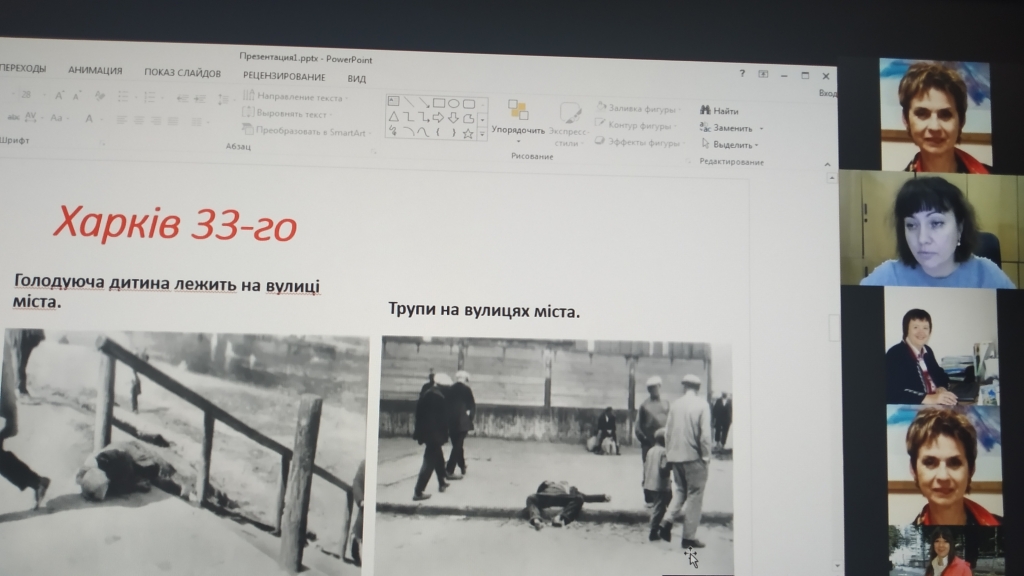Insert the Down Arrow block shape
The image size is (1024, 576).
tap(453, 119)
